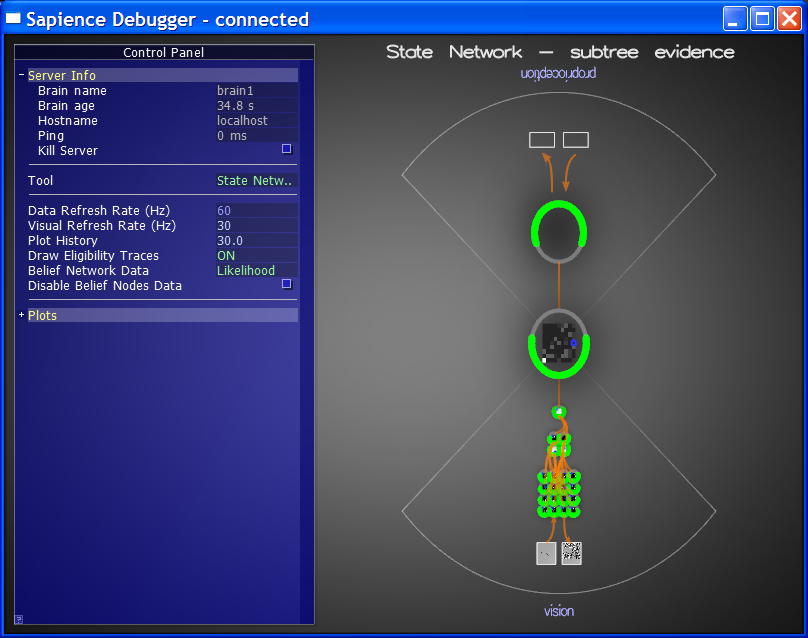Click the Plot History value 30.0

(x=256, y=241)
